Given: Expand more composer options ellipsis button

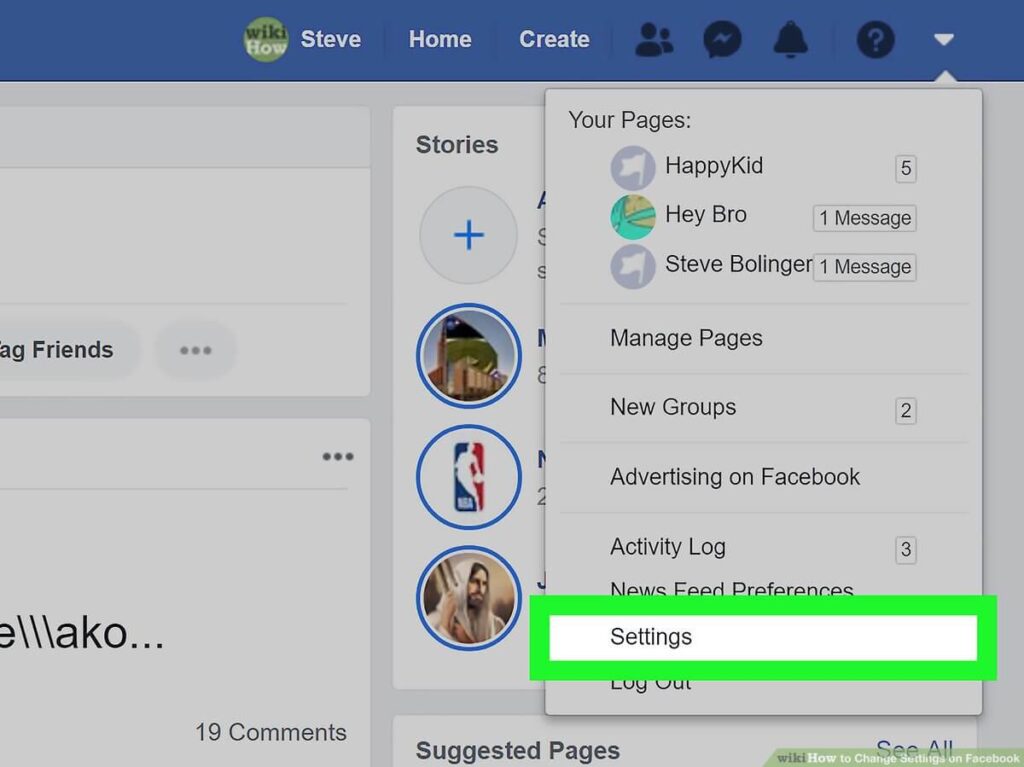Looking at the screenshot, I should [x=195, y=350].
